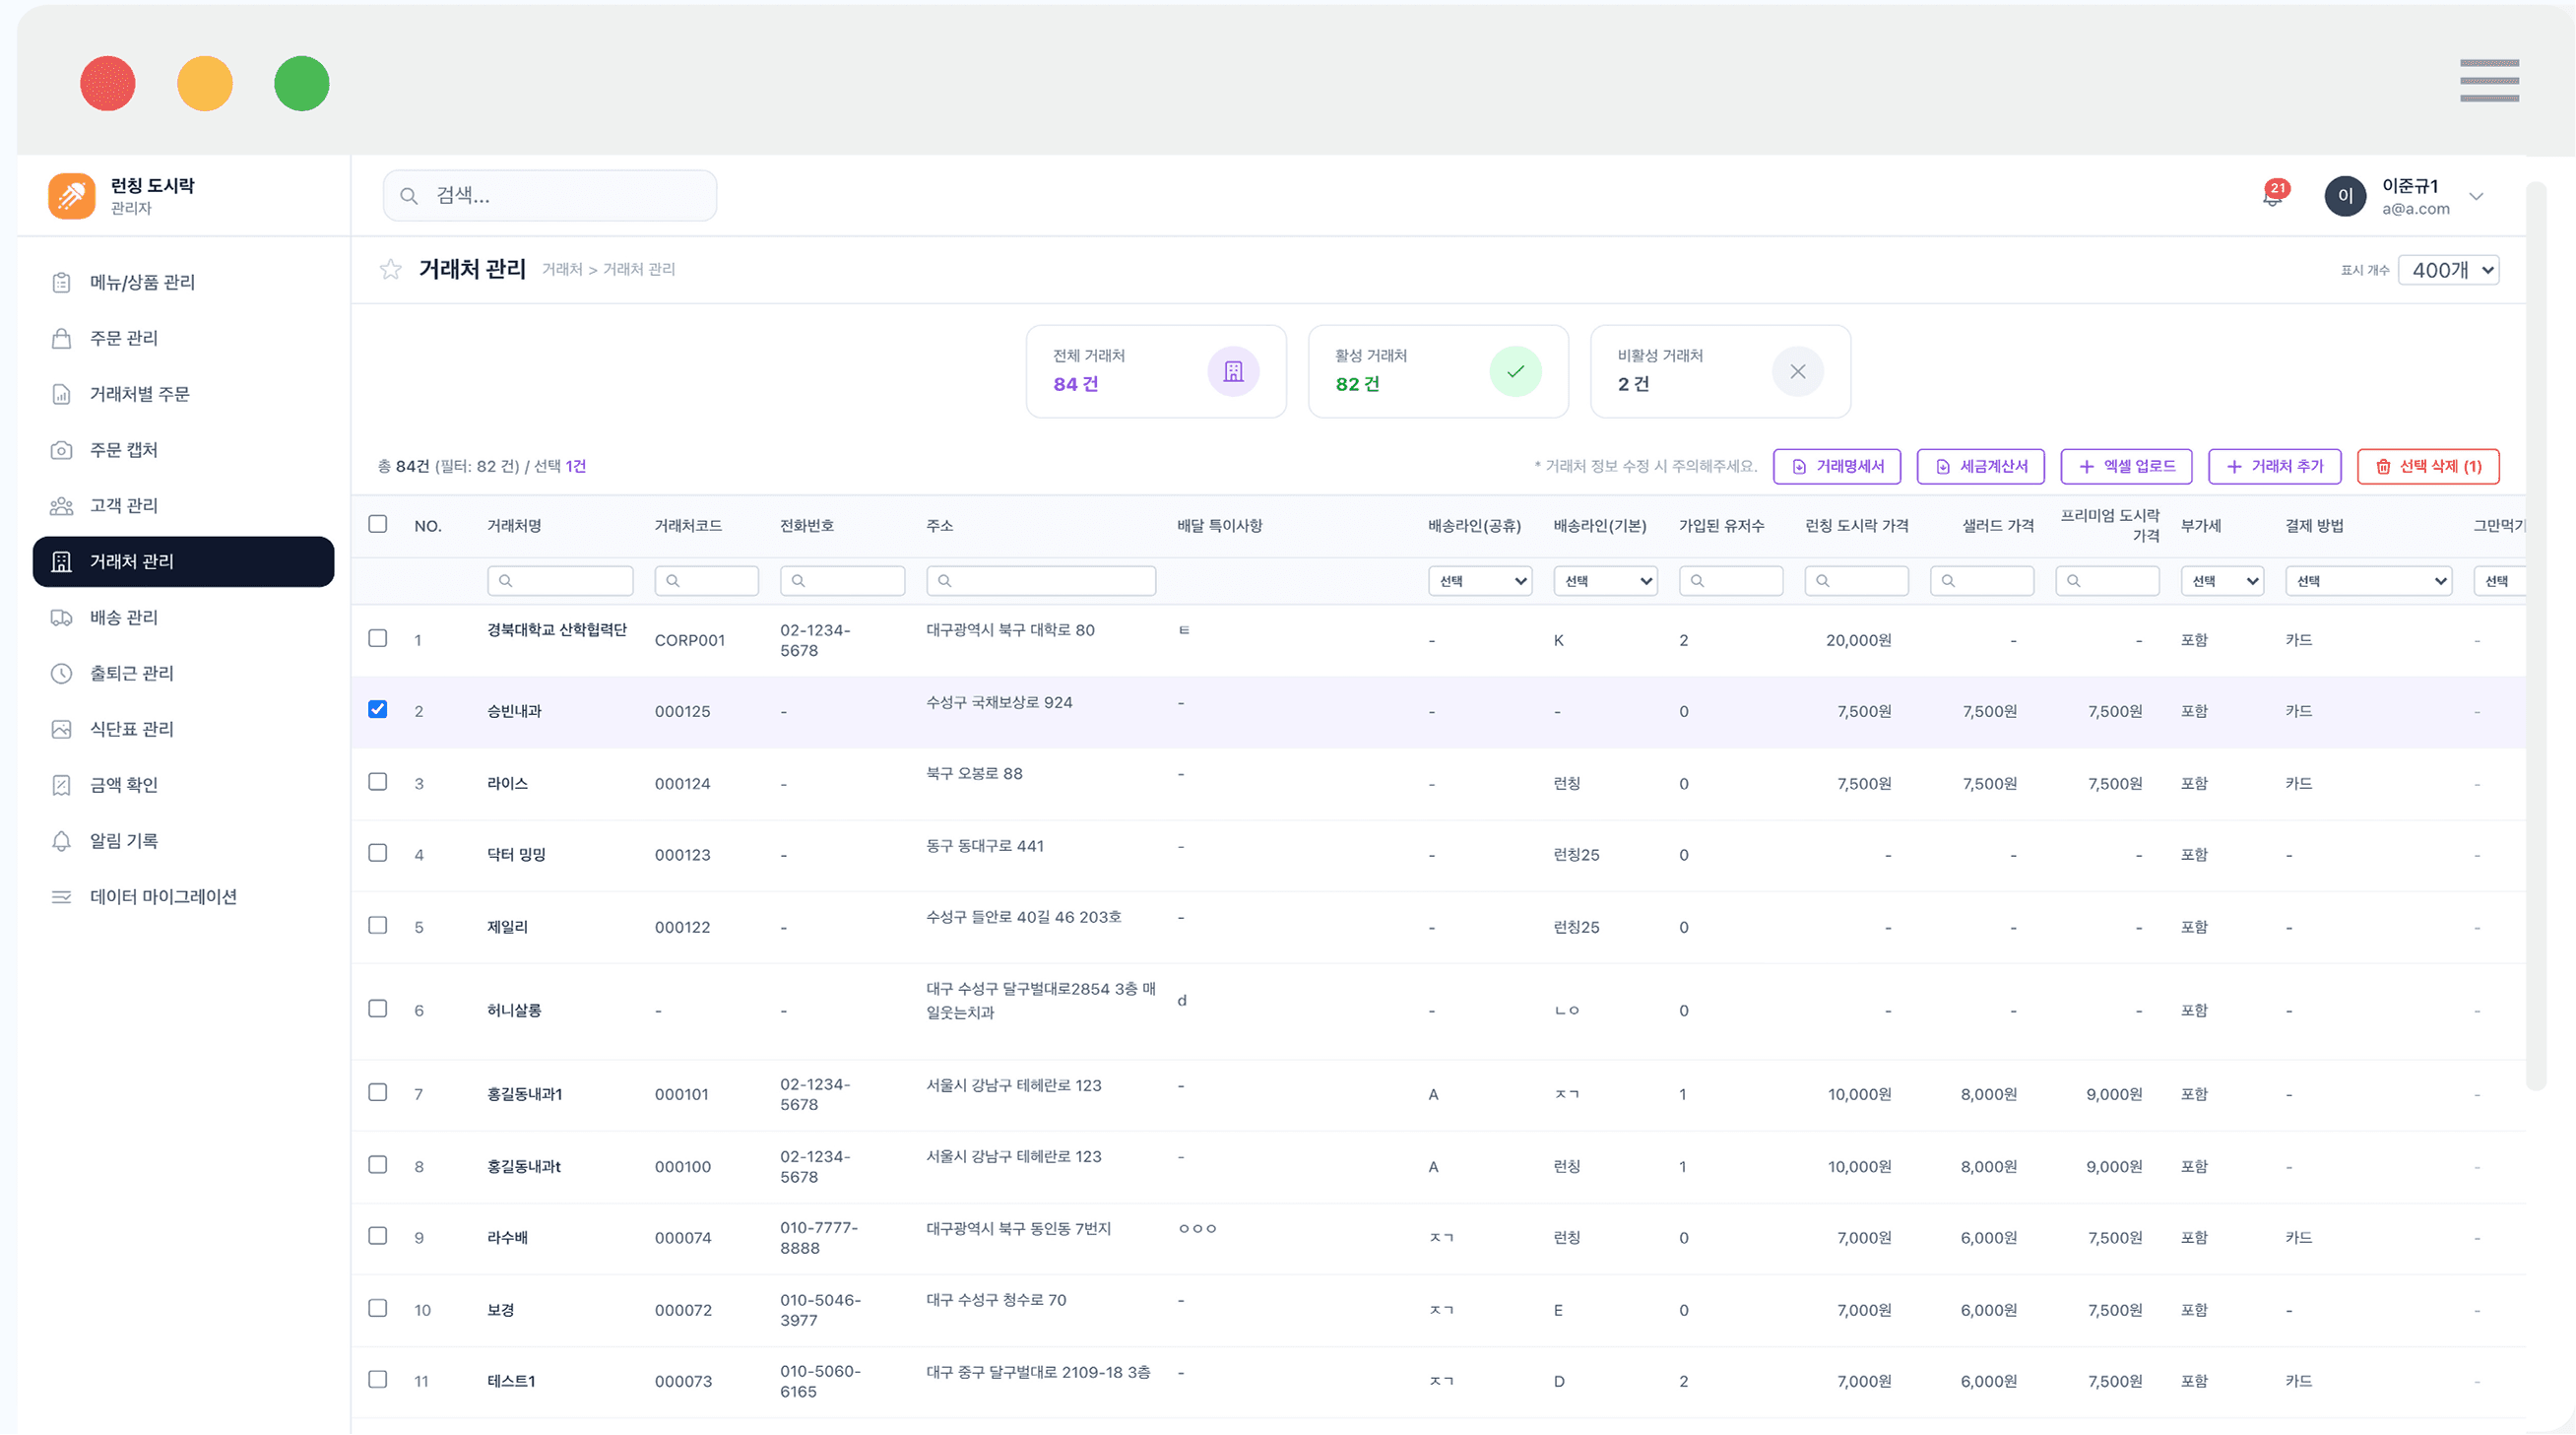Image resolution: width=2576 pixels, height=1435 pixels.
Task: Click the hamburger menu icon at top right
Action: coord(2489,80)
